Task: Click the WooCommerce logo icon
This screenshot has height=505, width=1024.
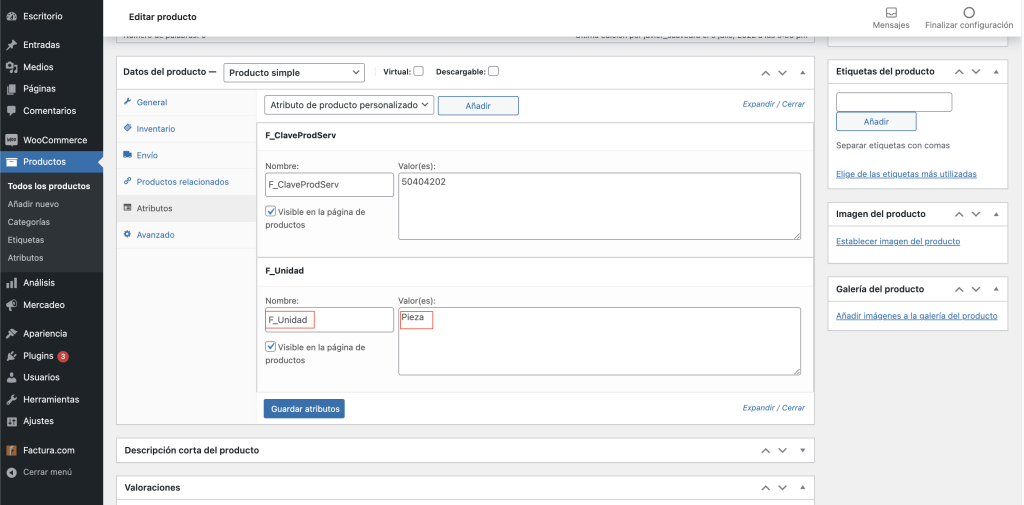Action: point(11,140)
